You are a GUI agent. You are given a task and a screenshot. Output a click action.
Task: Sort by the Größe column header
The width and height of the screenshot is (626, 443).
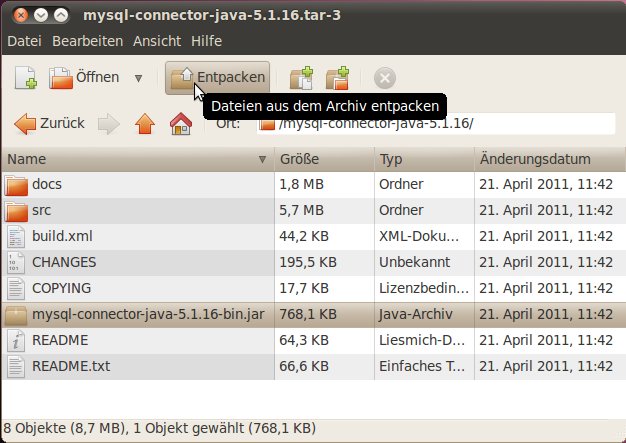tap(323, 159)
